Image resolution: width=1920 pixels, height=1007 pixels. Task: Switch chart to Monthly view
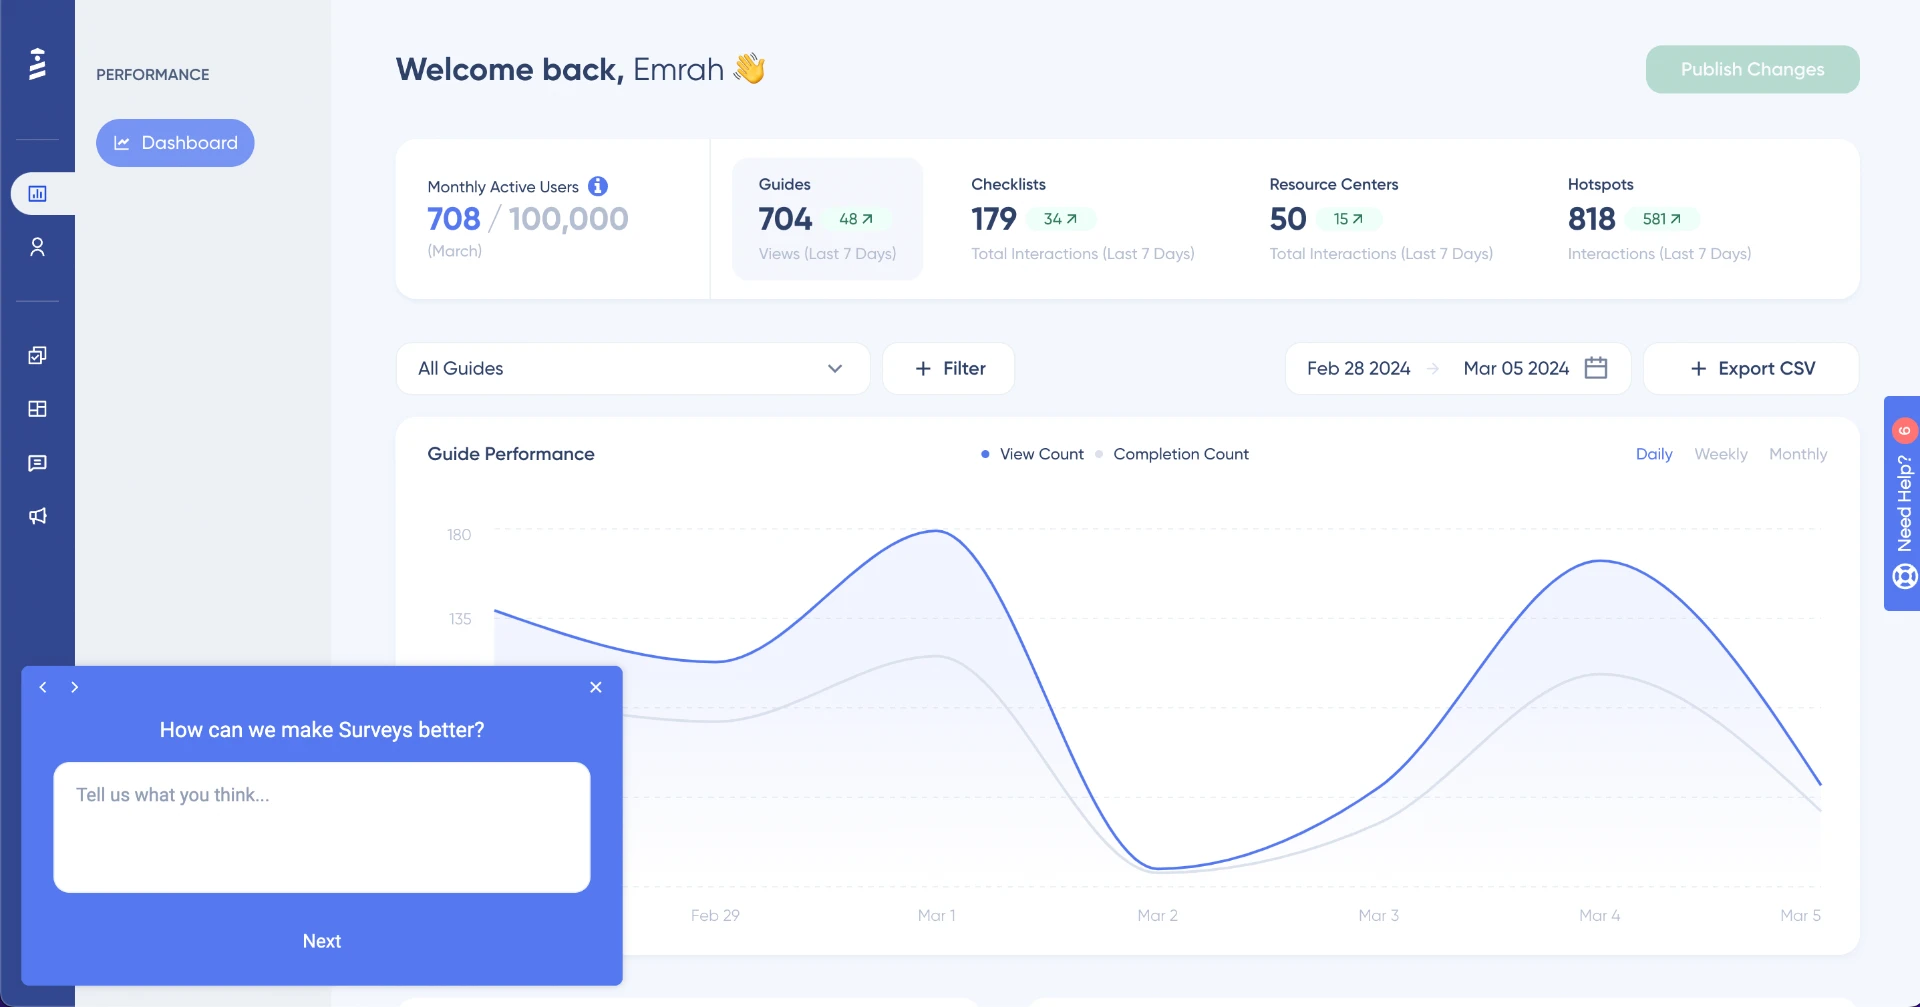tap(1797, 454)
